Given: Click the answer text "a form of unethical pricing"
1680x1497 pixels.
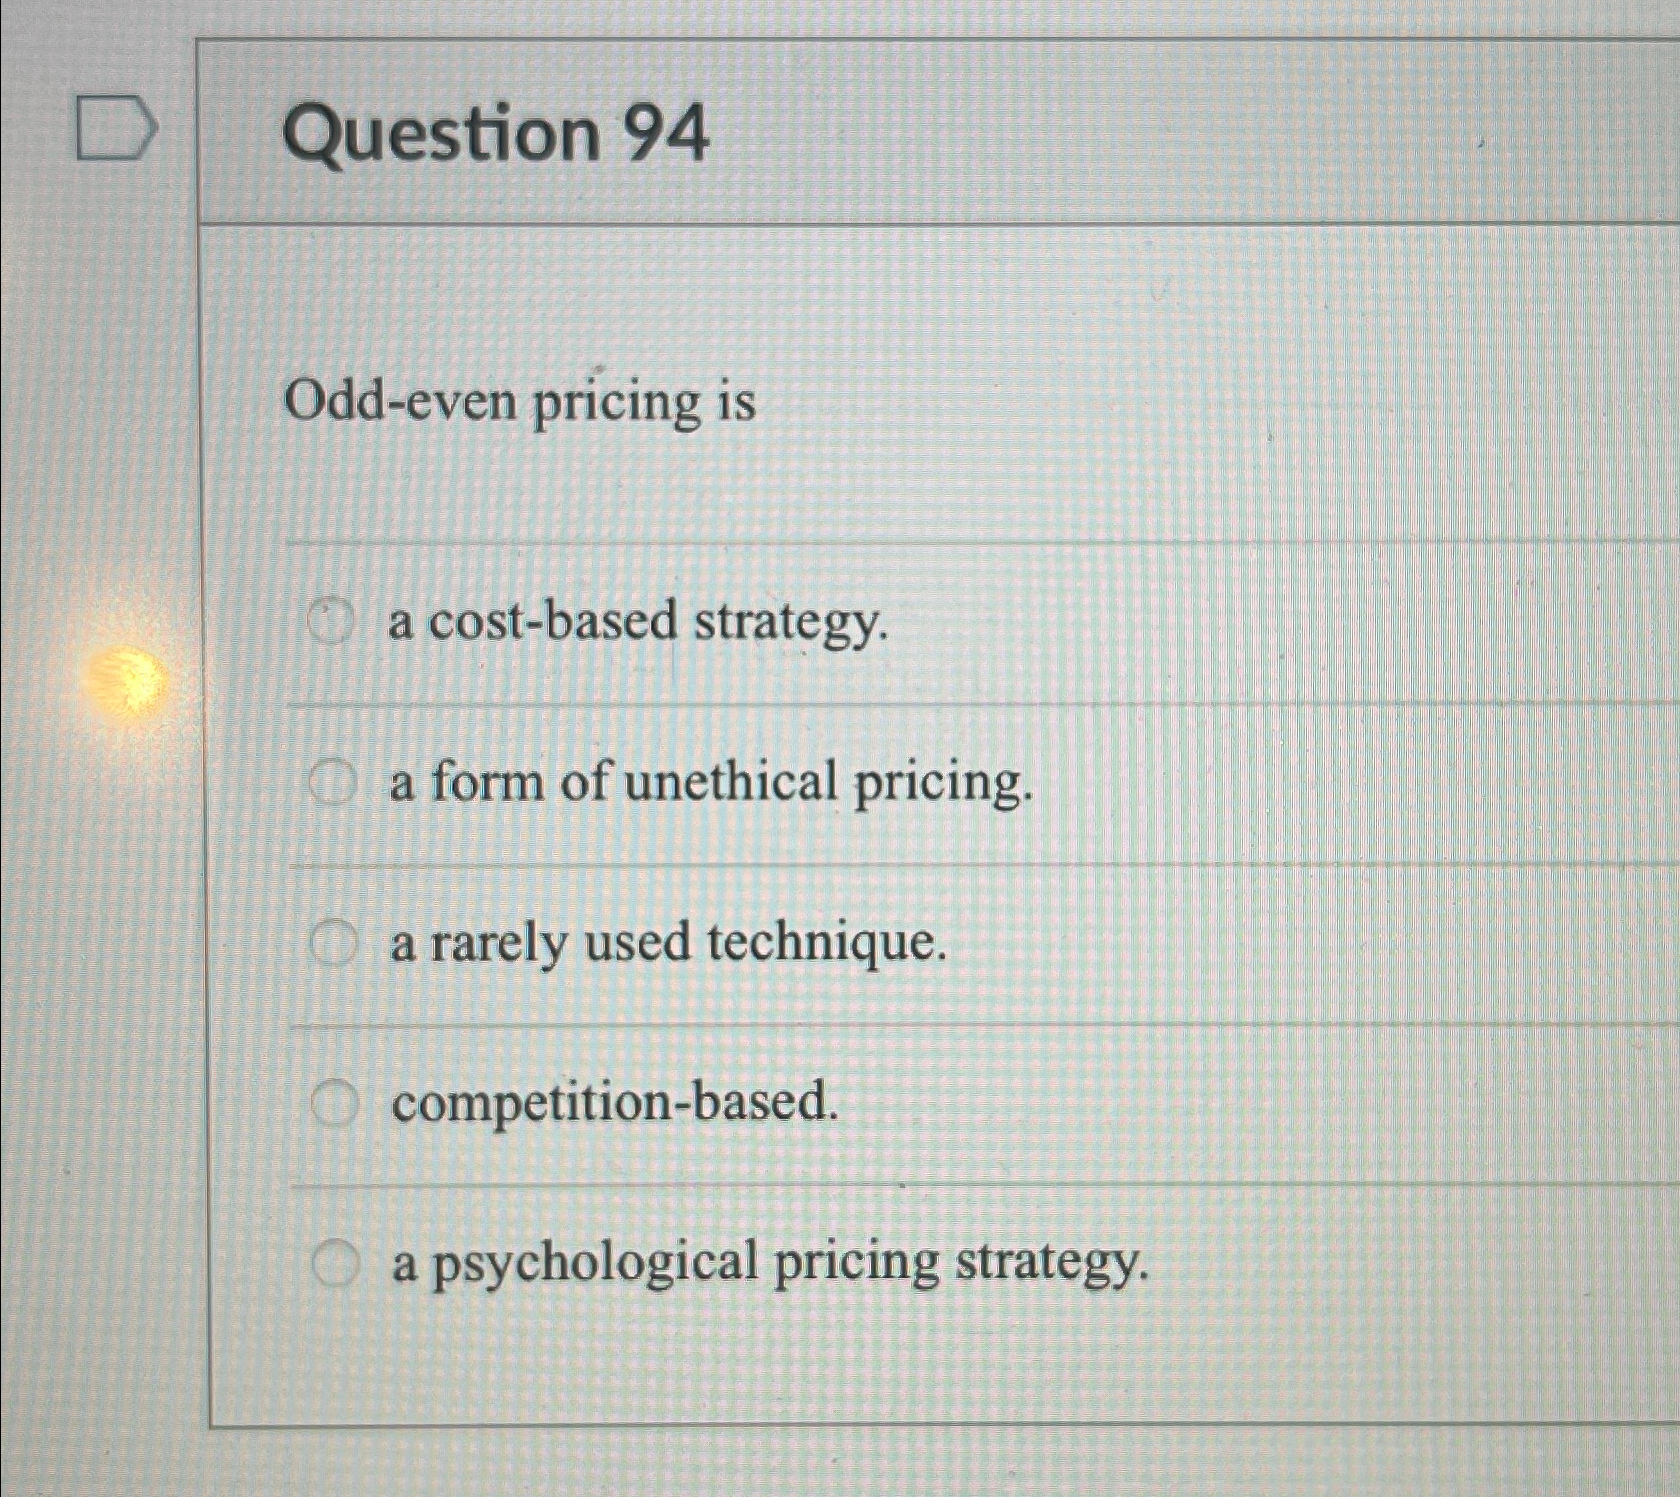Looking at the screenshot, I should pyautogui.click(x=712, y=787).
